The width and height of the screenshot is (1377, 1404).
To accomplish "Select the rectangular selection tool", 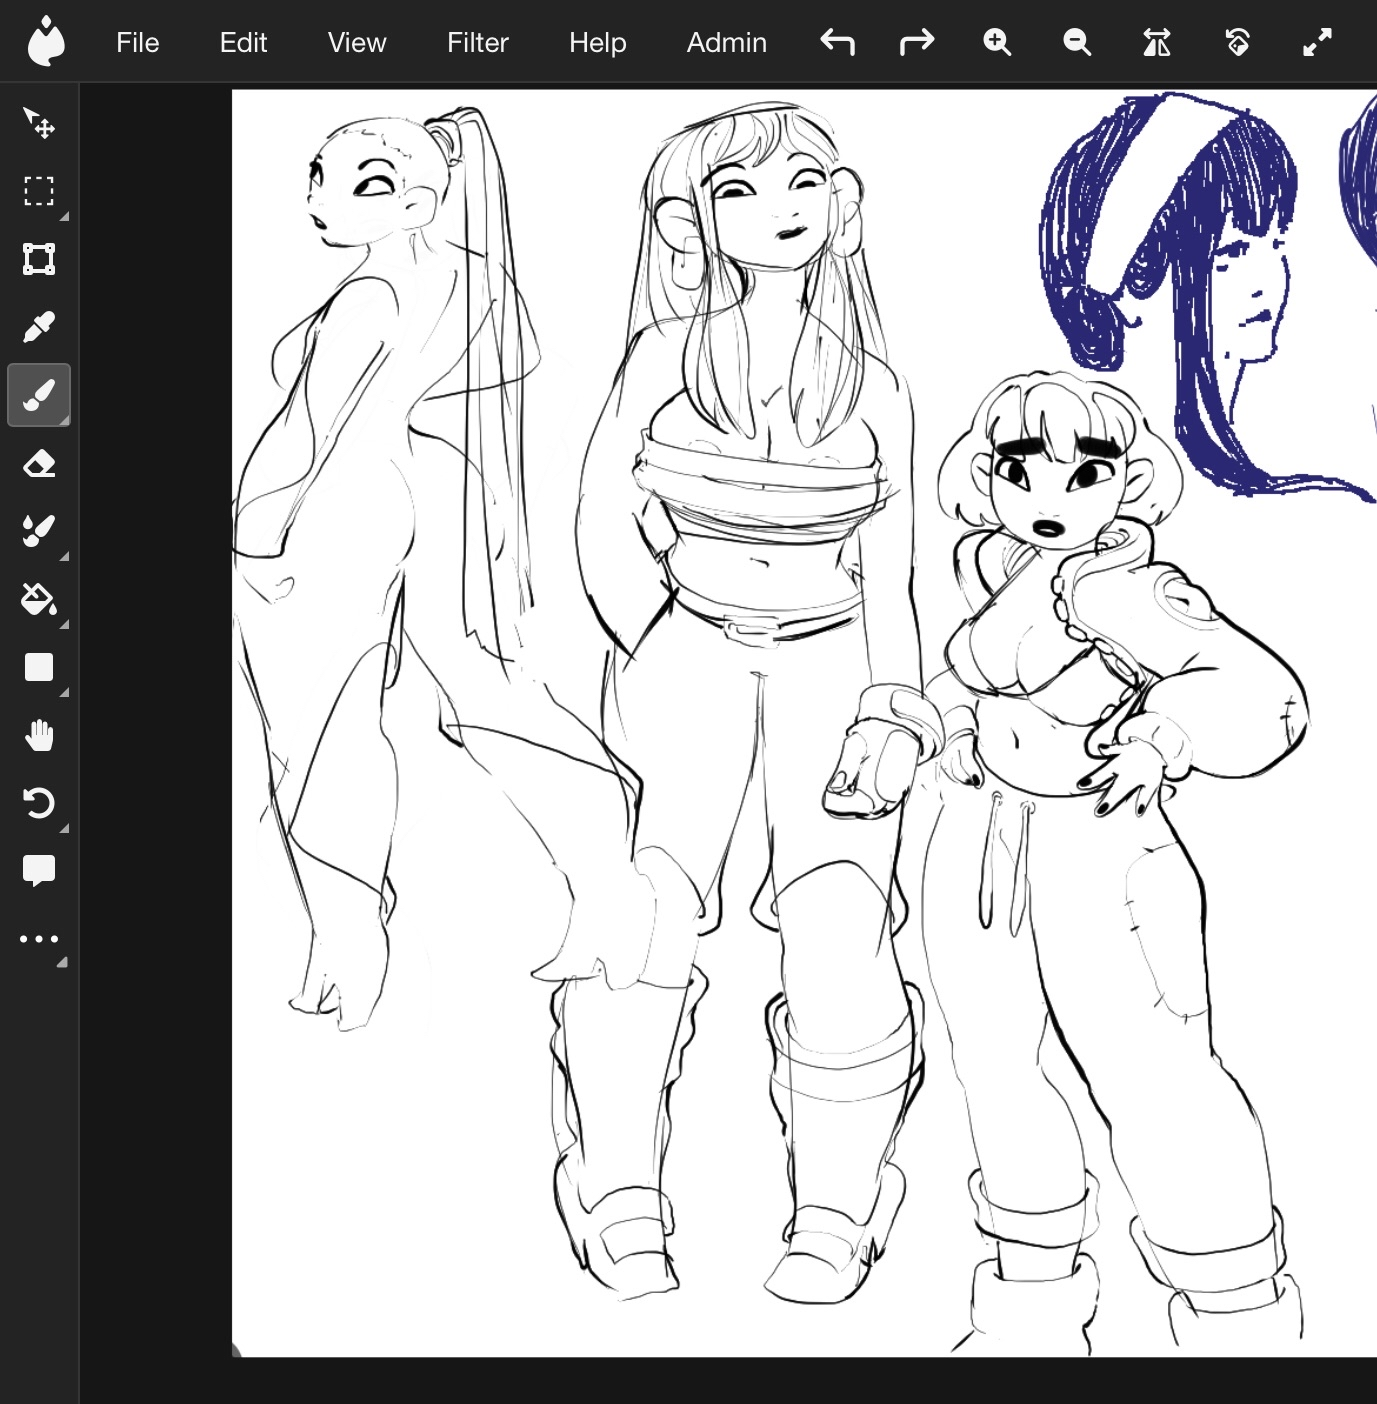I will point(39,191).
